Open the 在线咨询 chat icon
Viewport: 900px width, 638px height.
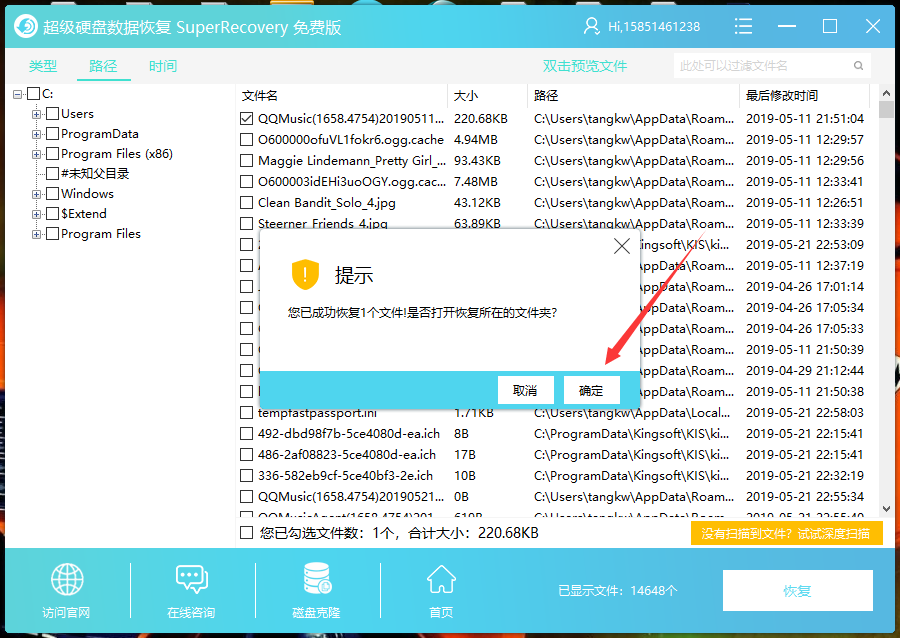pos(192,579)
